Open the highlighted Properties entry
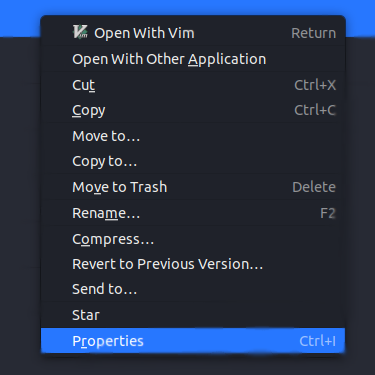Viewport: 375px width, 375px height. 193,341
